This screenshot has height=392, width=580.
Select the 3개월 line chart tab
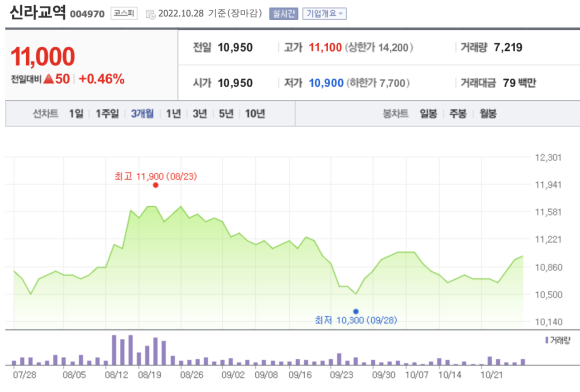point(142,114)
